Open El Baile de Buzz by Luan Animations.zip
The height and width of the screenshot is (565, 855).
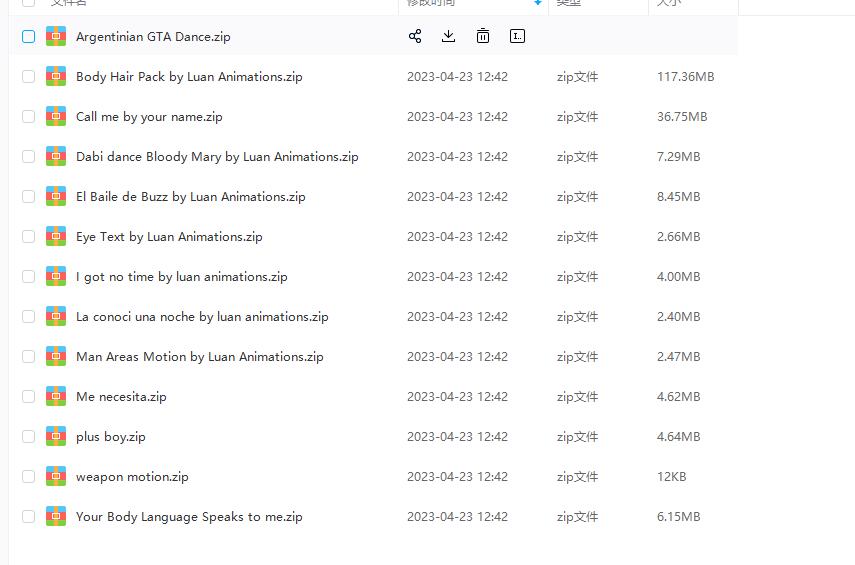[190, 197]
